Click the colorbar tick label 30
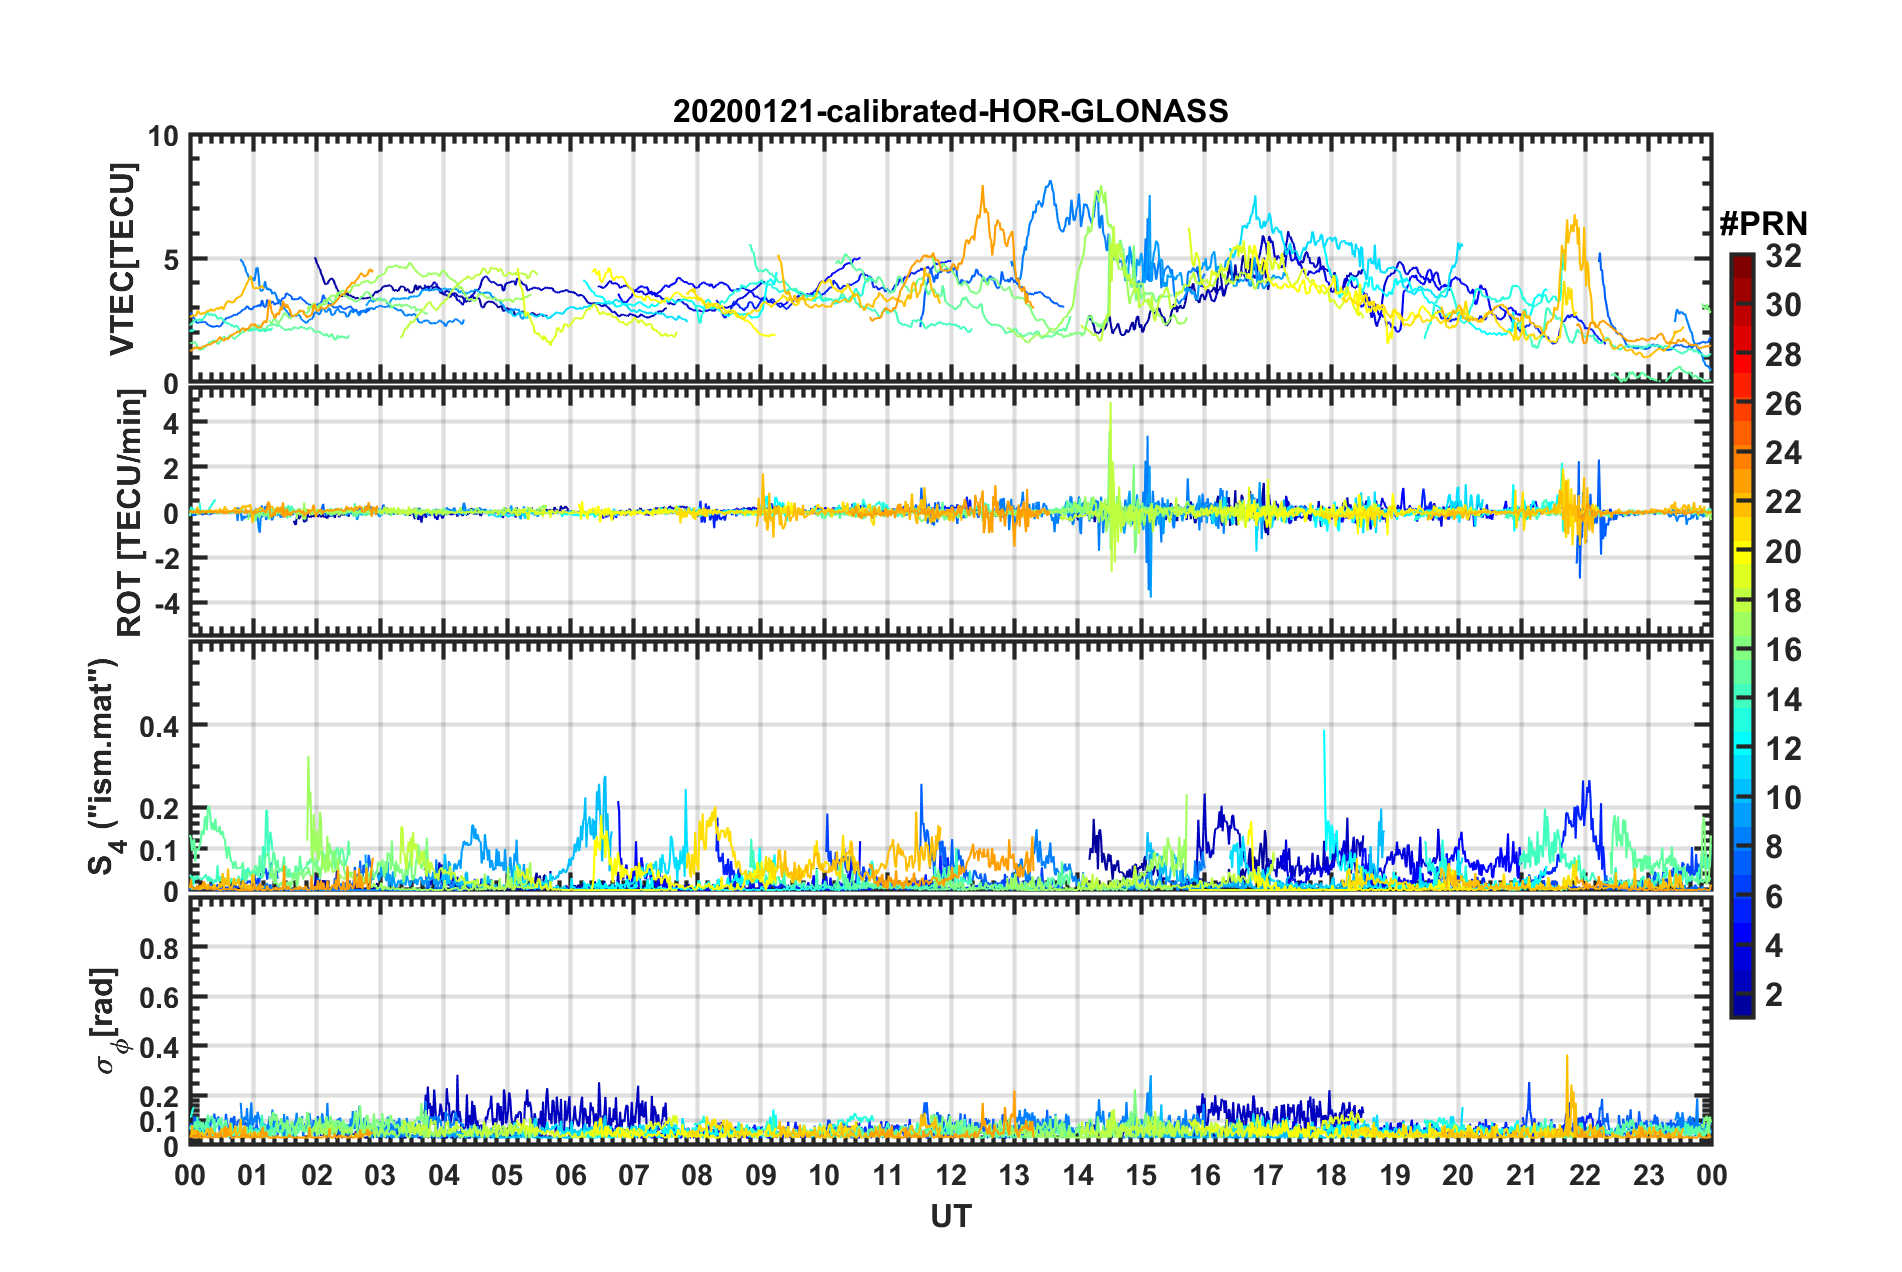1902x1272 pixels. coord(1783,305)
